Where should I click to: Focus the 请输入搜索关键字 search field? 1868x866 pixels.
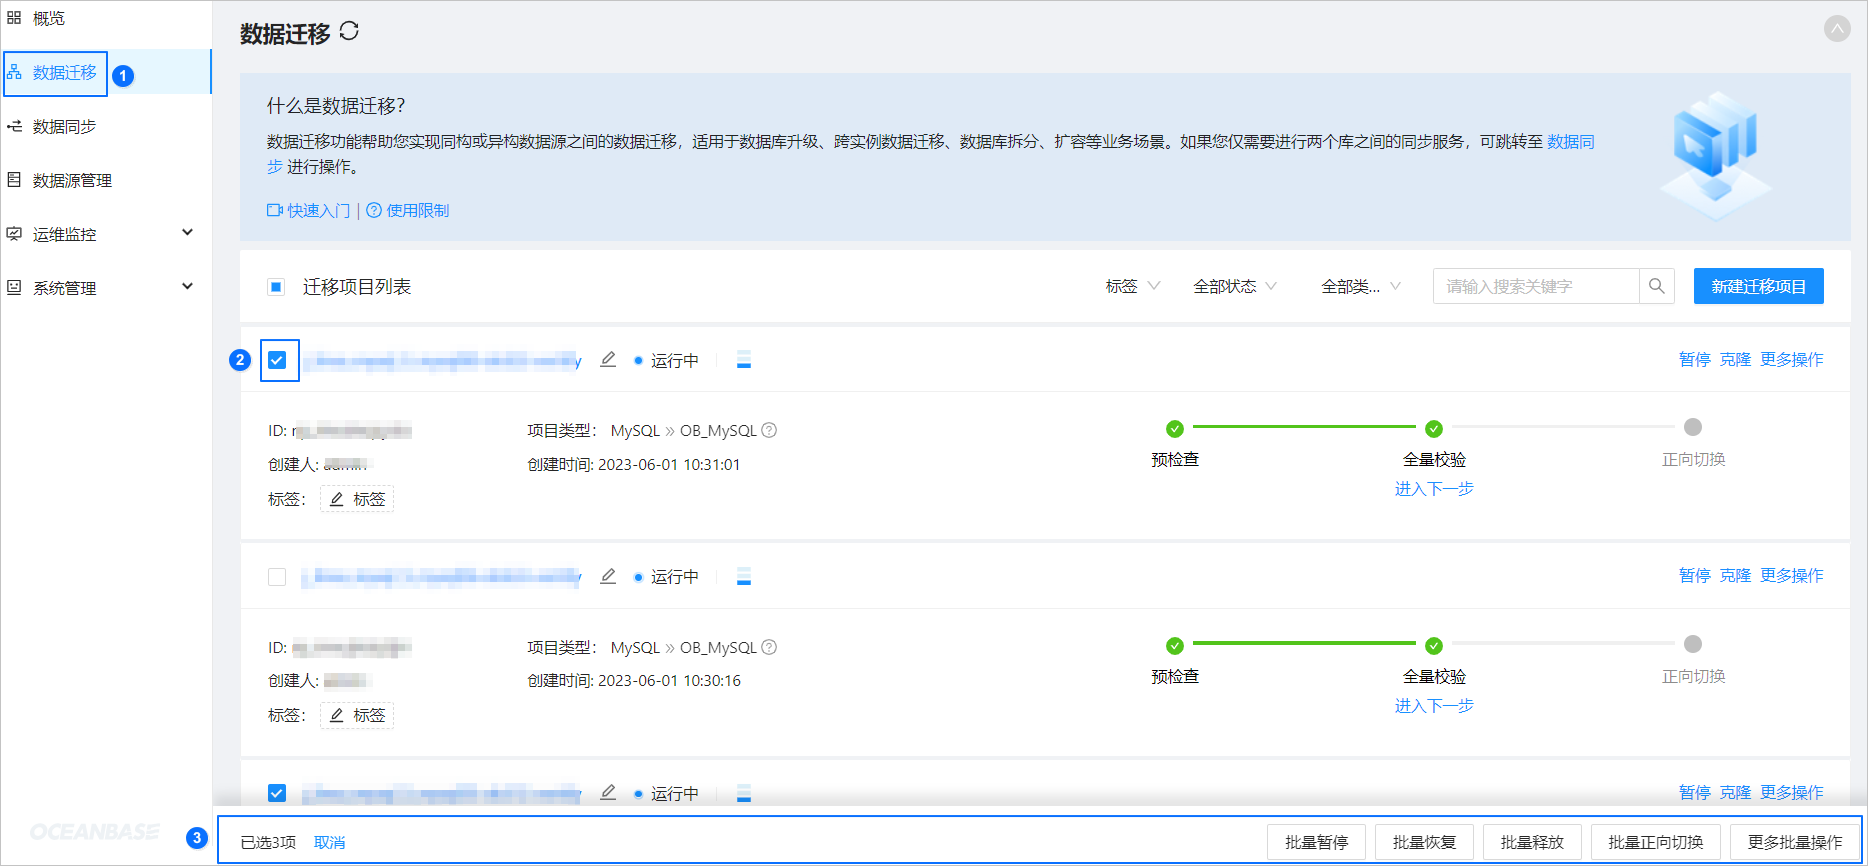tap(1536, 286)
